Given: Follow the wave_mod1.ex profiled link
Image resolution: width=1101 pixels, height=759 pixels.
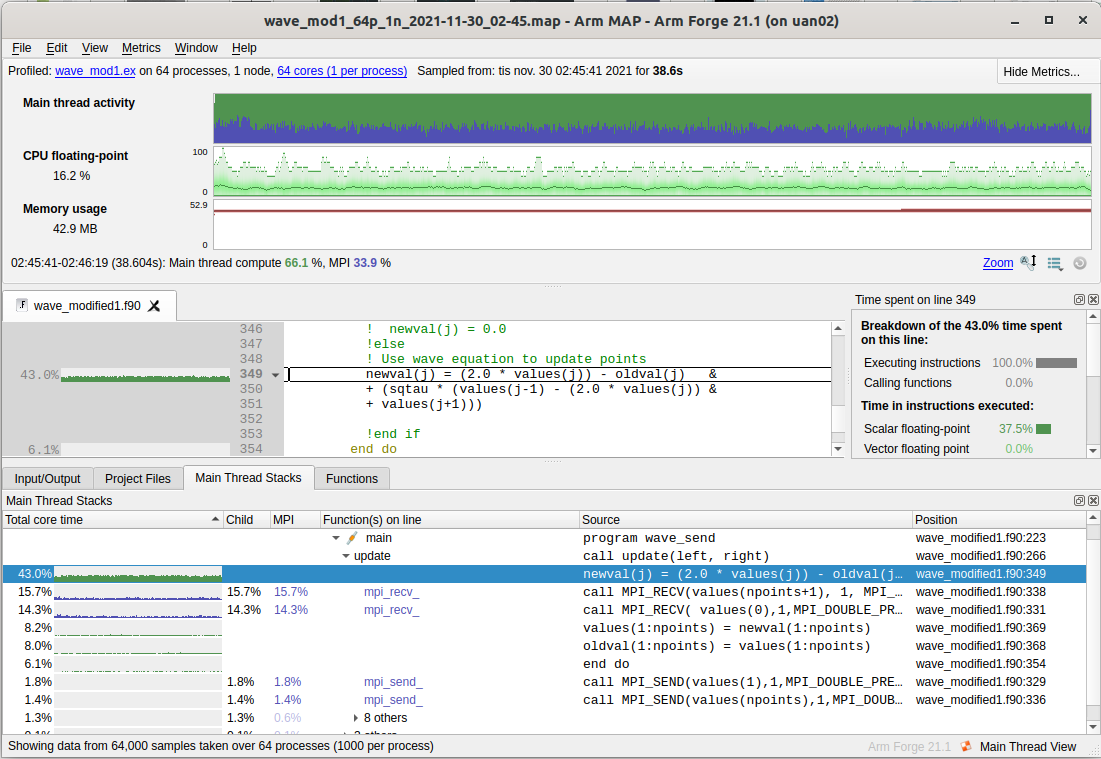Looking at the screenshot, I should pyautogui.click(x=96, y=71).
